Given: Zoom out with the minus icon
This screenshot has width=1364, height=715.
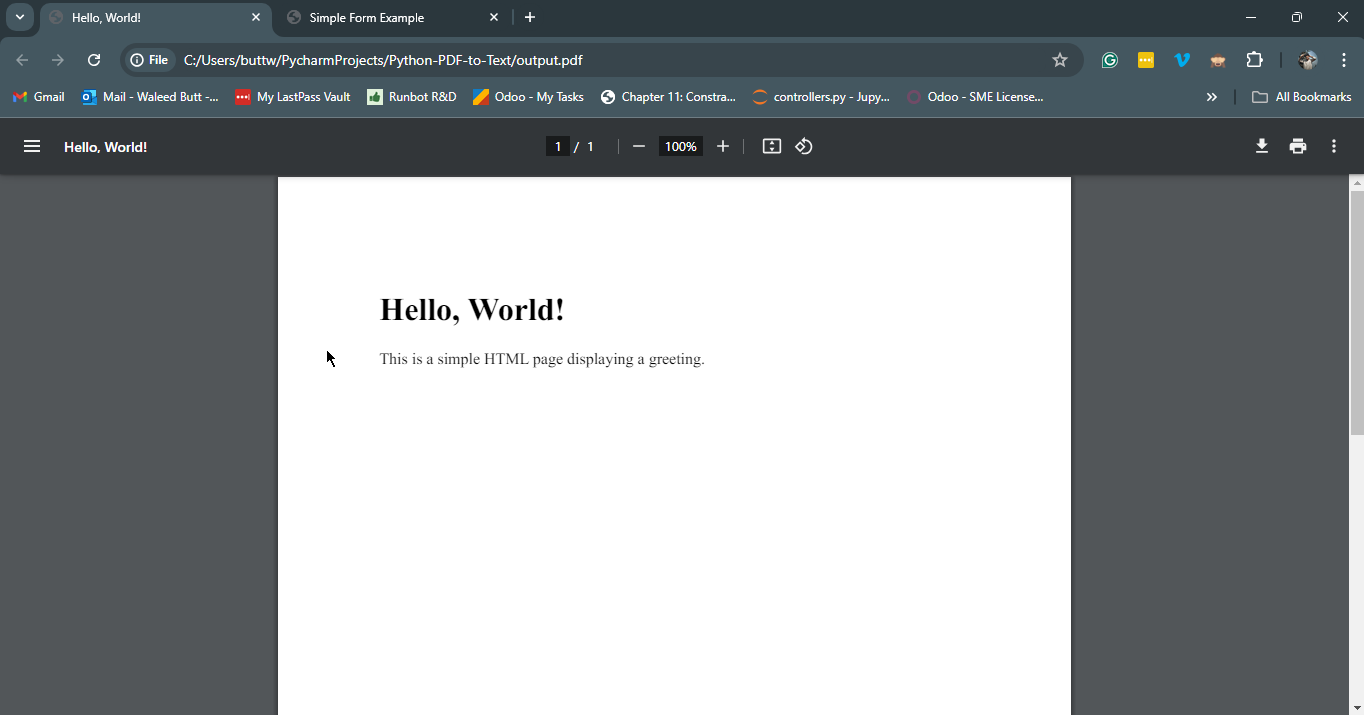Looking at the screenshot, I should 639,147.
